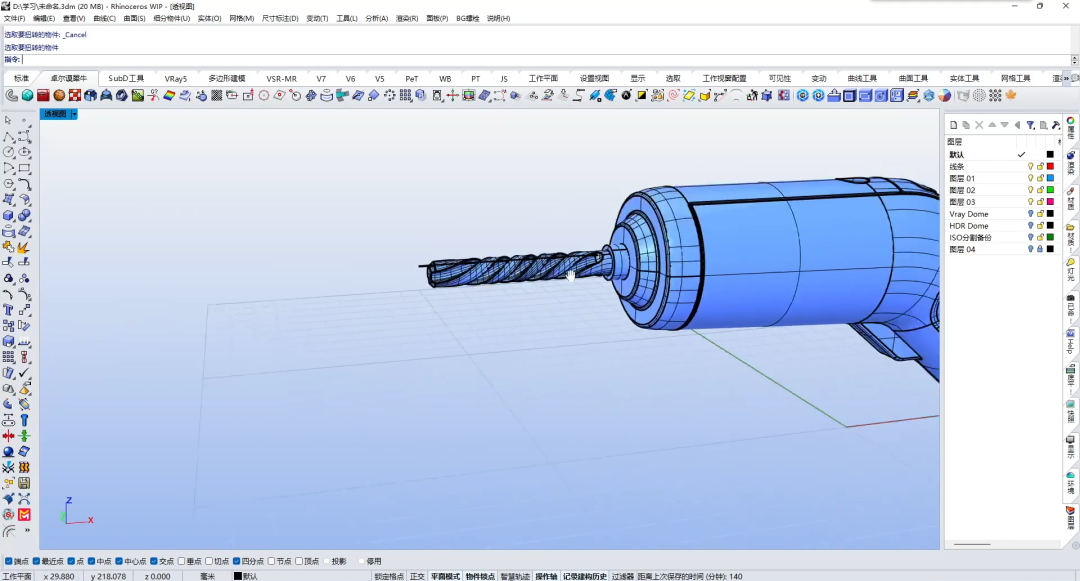
Task: Select the polyline tool in left sidebar
Action: [x=8, y=136]
